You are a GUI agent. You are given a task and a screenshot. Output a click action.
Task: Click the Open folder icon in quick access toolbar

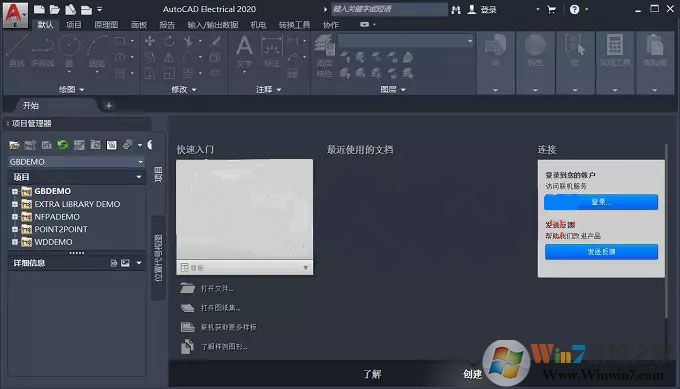tap(55, 9)
